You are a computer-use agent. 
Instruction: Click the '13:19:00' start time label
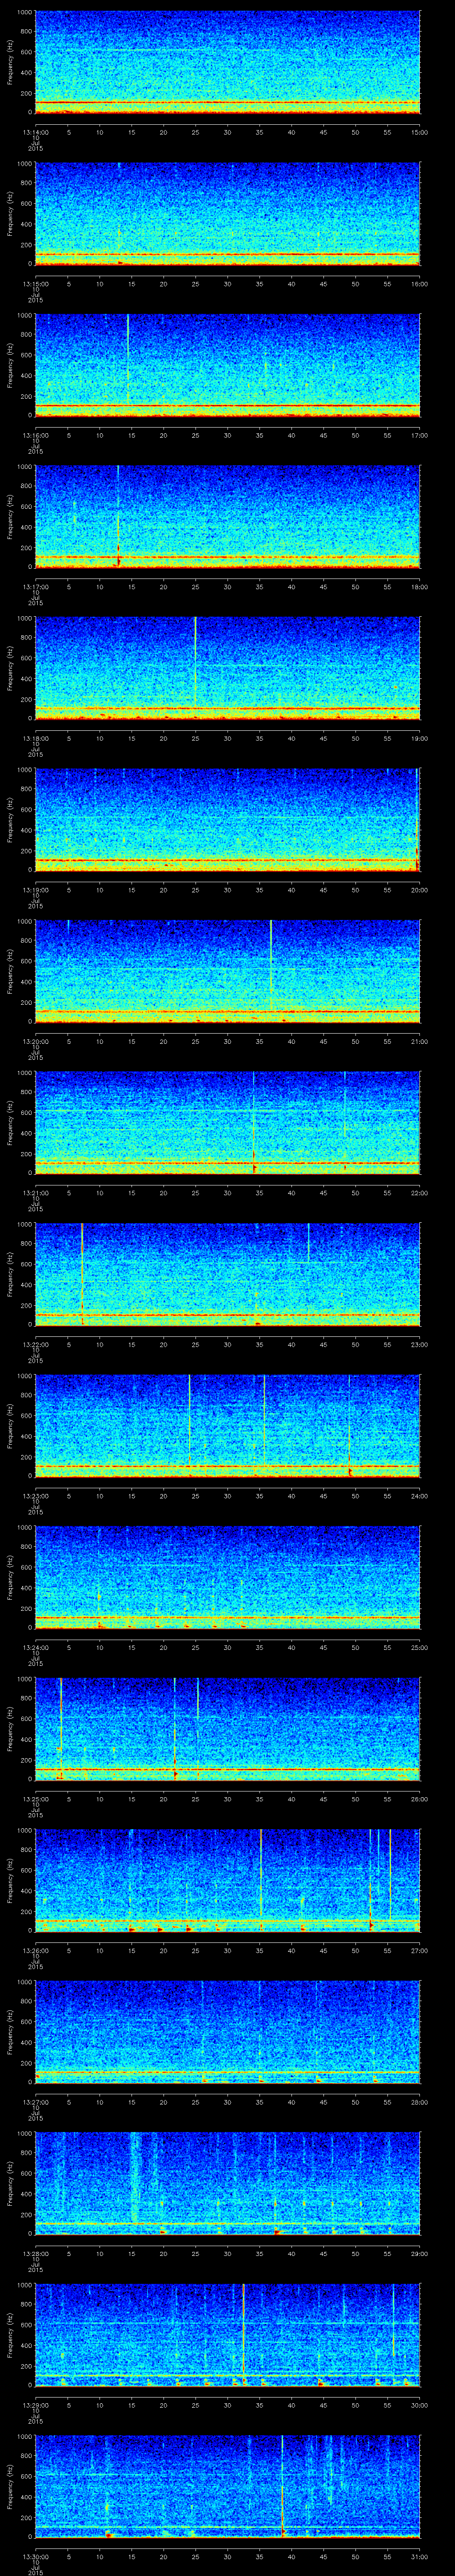[35, 890]
